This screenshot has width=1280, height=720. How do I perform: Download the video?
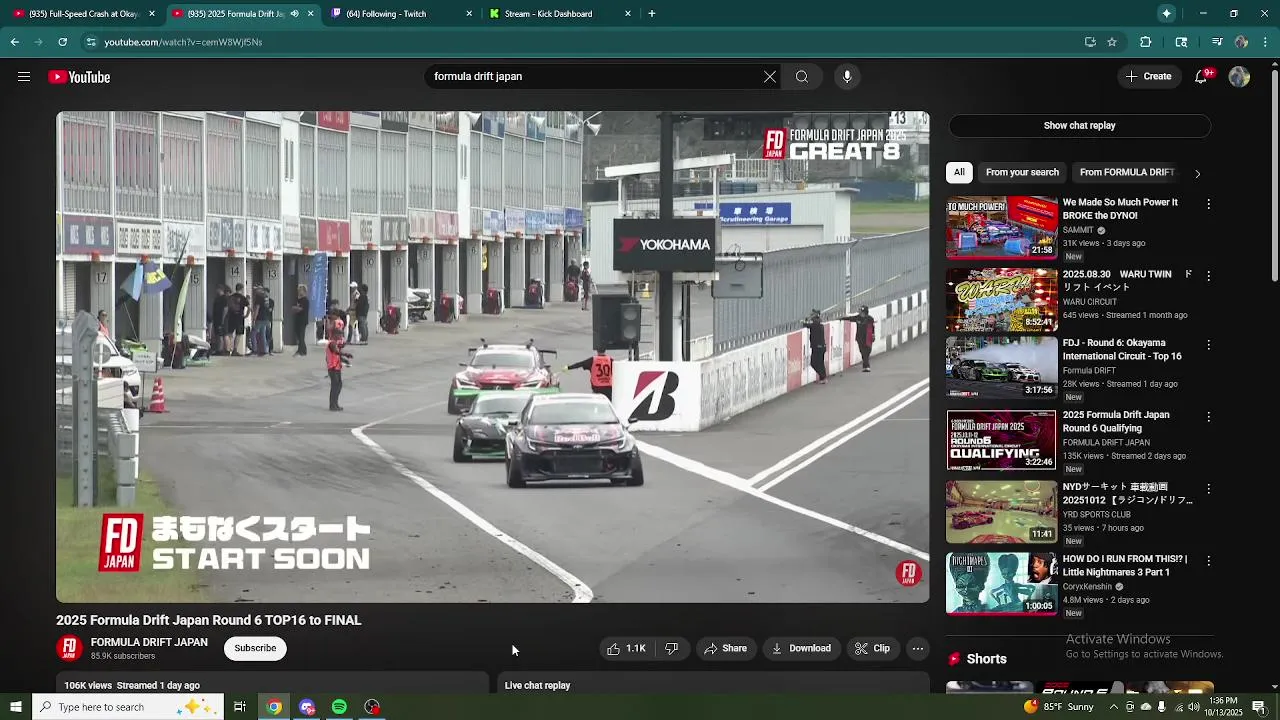[801, 649]
